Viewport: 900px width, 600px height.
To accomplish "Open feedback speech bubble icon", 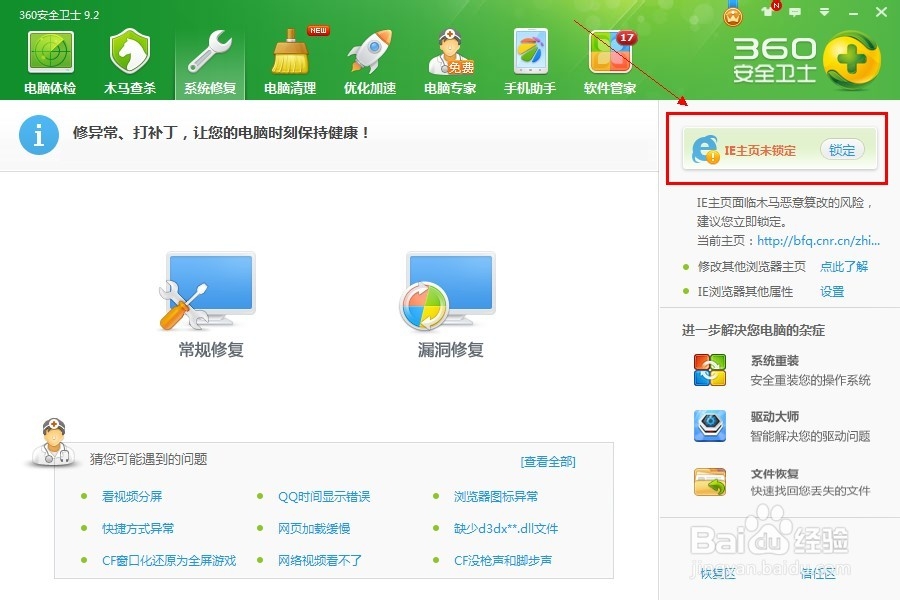I will coord(794,12).
